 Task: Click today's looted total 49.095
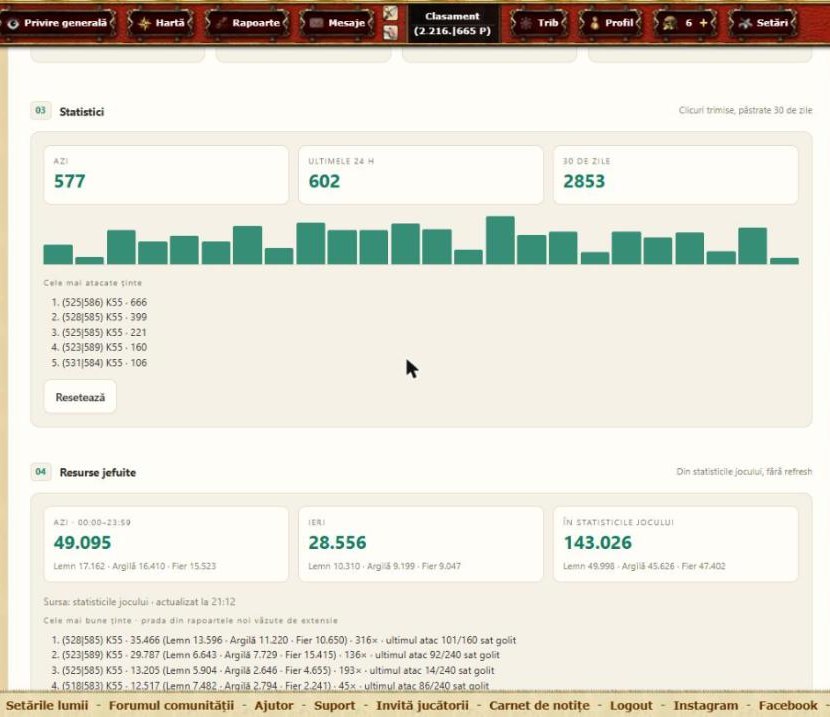coord(83,542)
